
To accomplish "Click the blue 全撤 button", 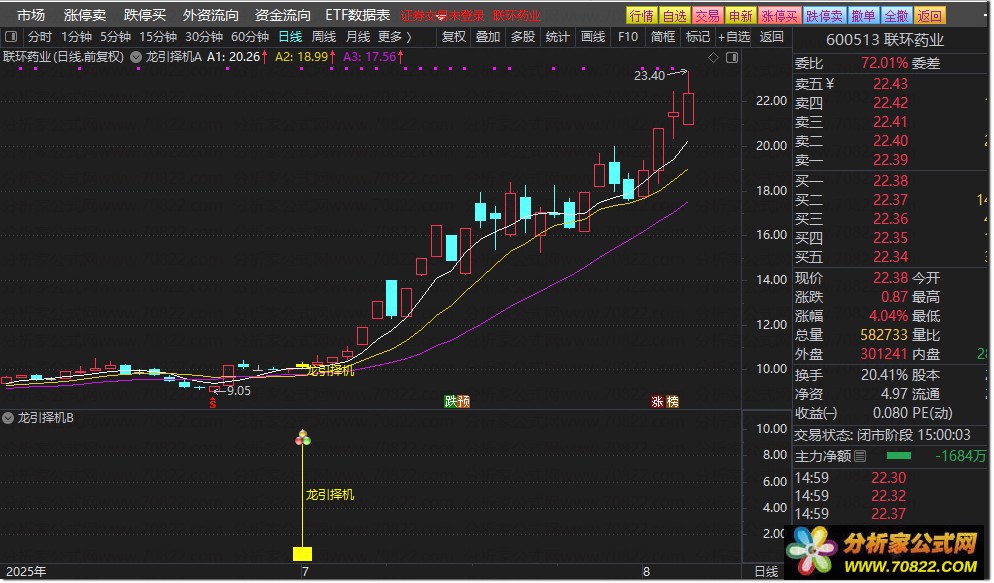I will pos(896,16).
